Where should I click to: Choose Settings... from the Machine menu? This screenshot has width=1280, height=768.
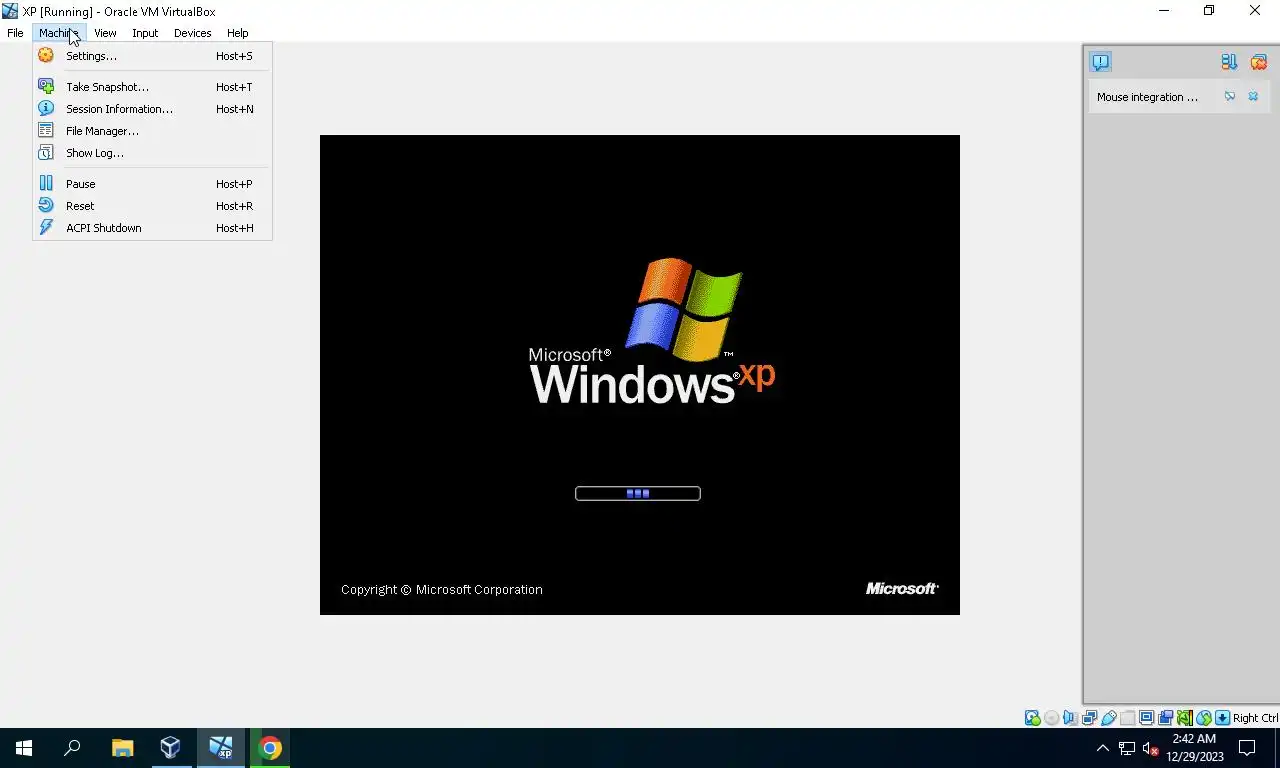tap(152, 56)
